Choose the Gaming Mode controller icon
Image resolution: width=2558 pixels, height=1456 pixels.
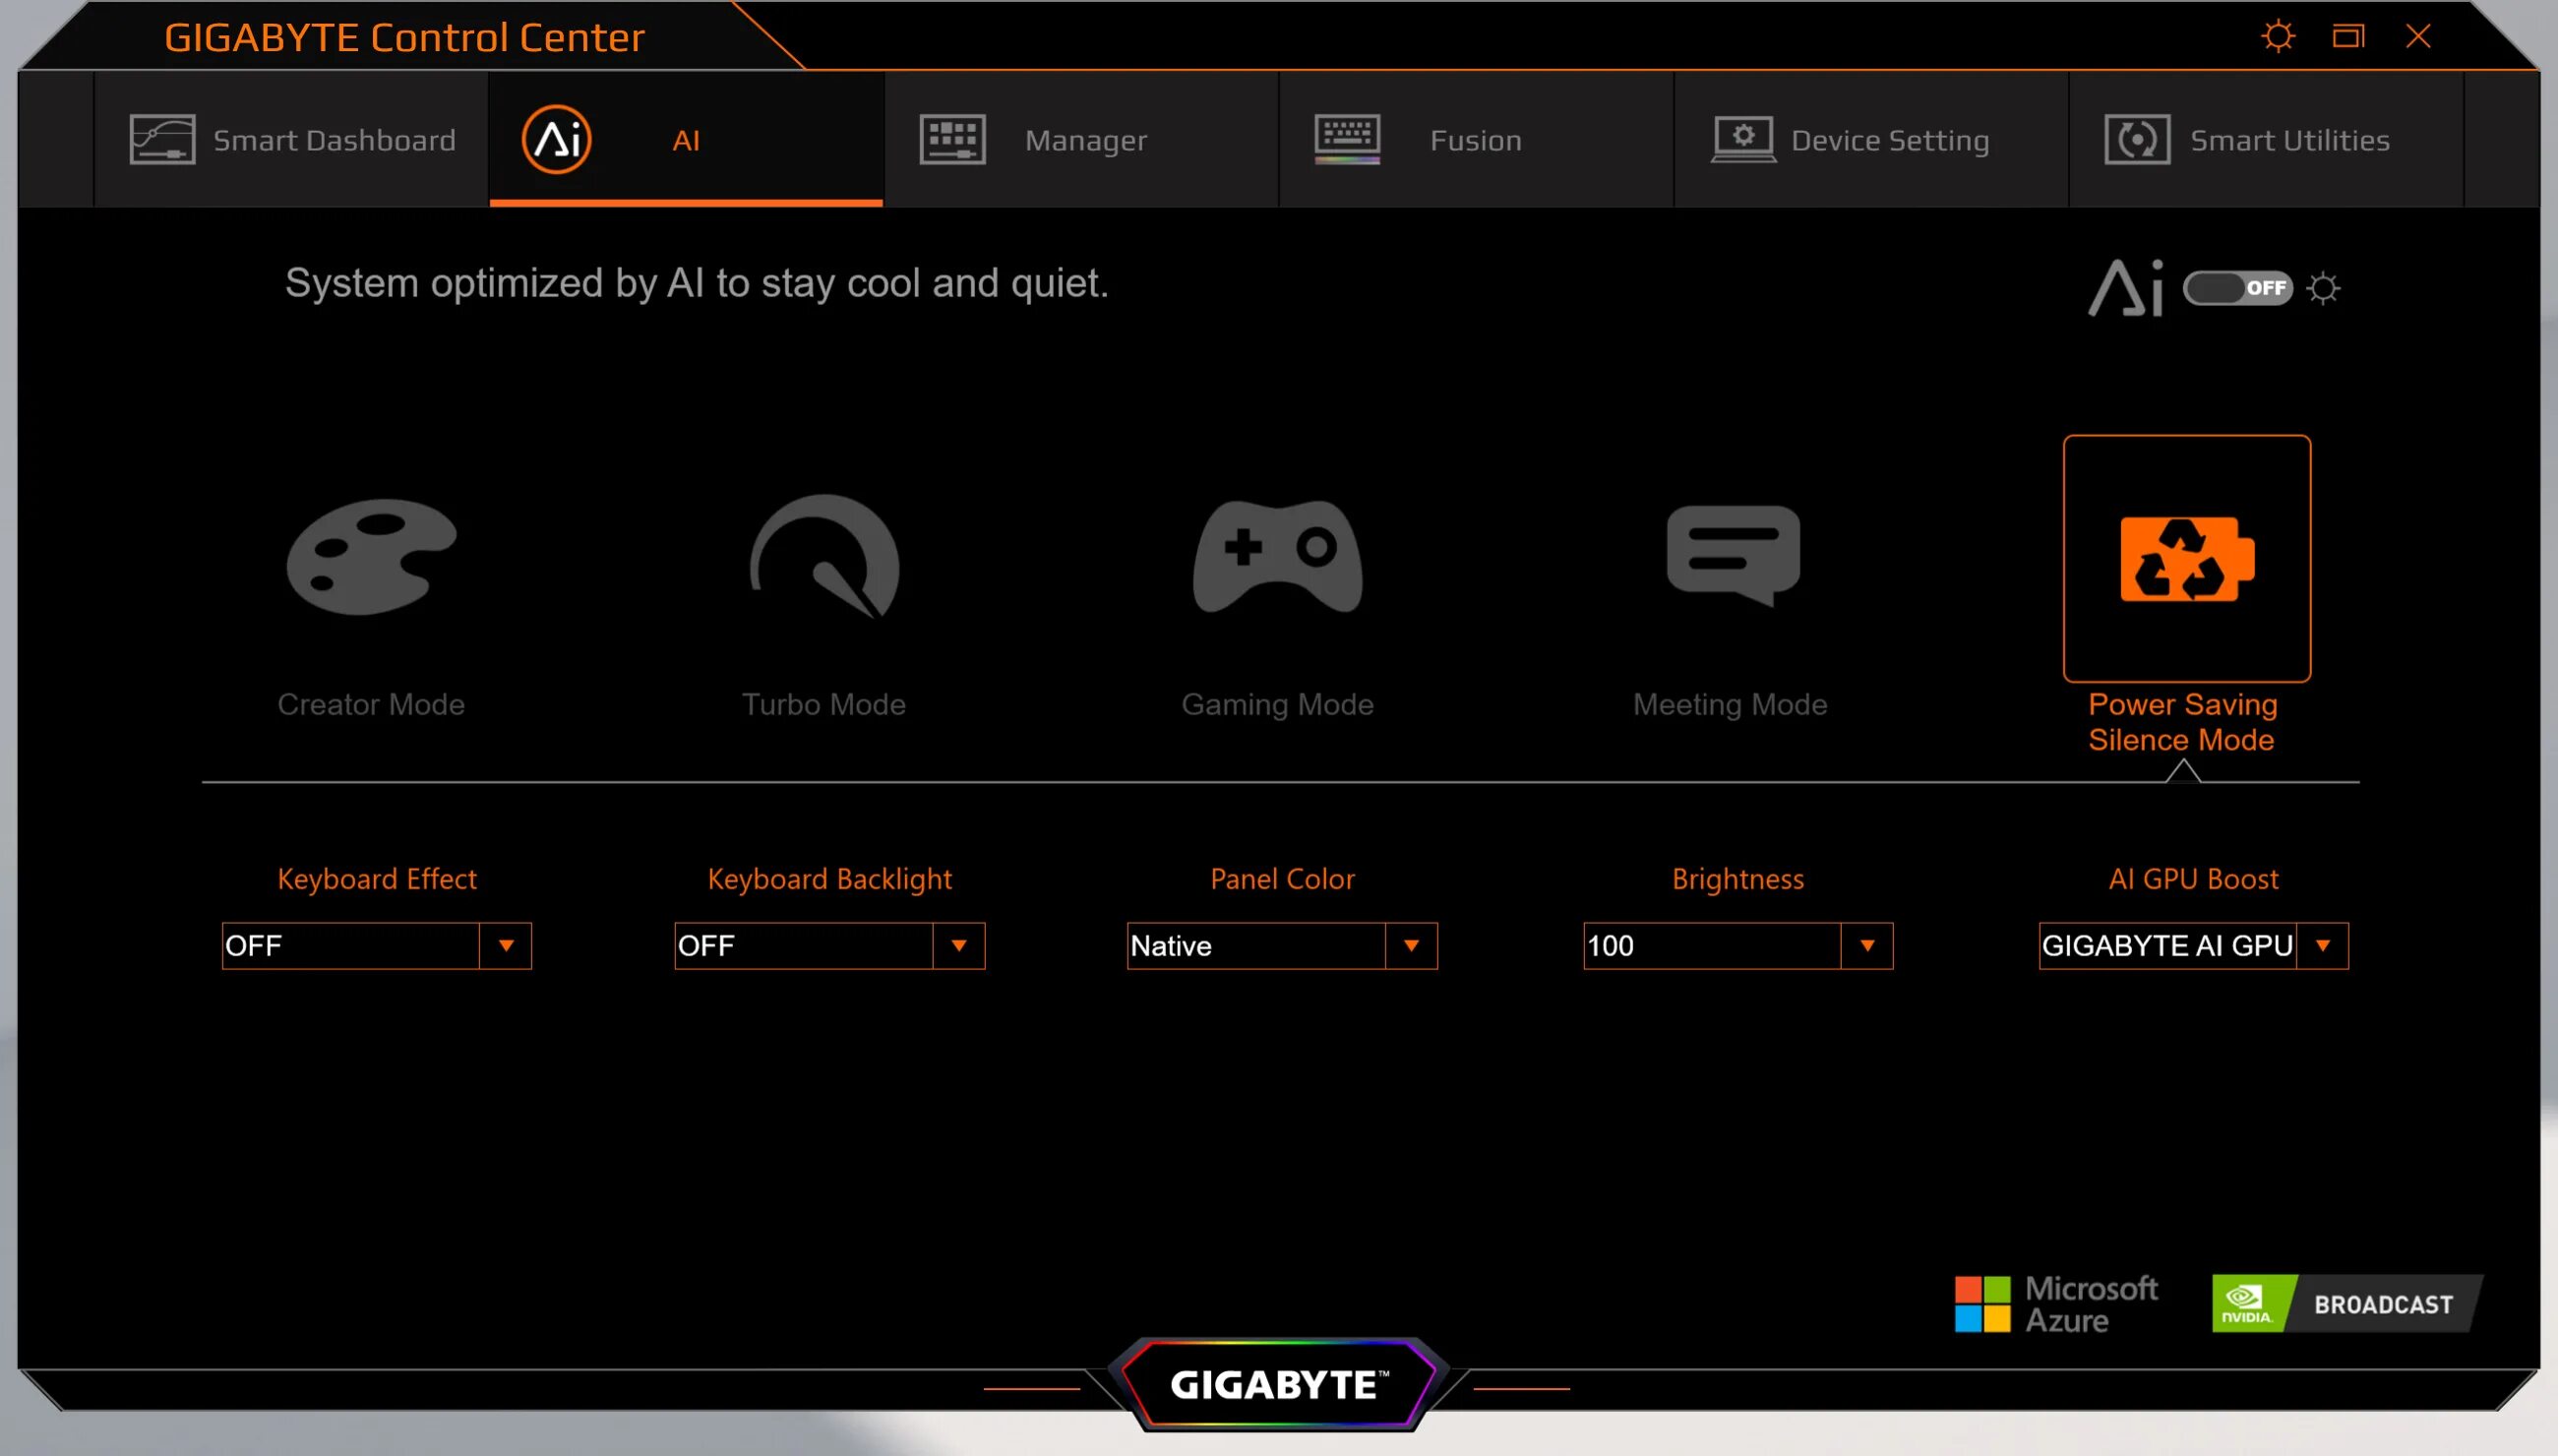pyautogui.click(x=1277, y=557)
